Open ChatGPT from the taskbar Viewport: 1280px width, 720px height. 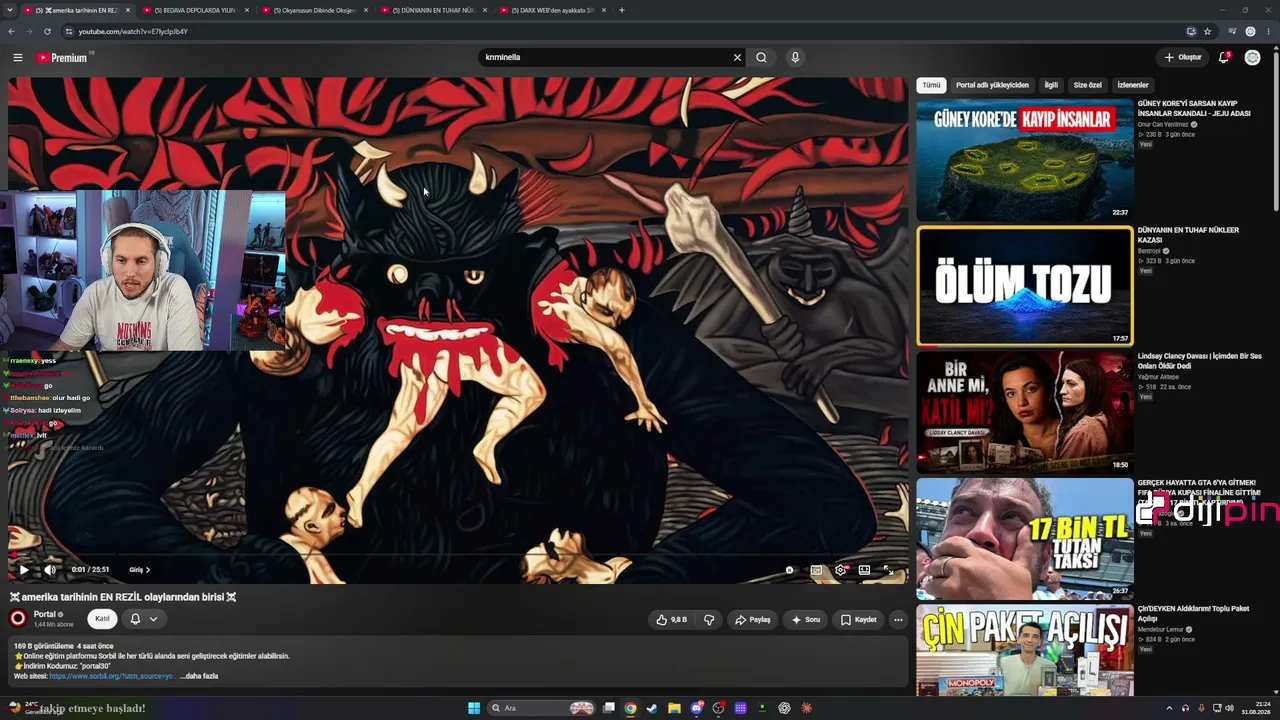point(784,708)
